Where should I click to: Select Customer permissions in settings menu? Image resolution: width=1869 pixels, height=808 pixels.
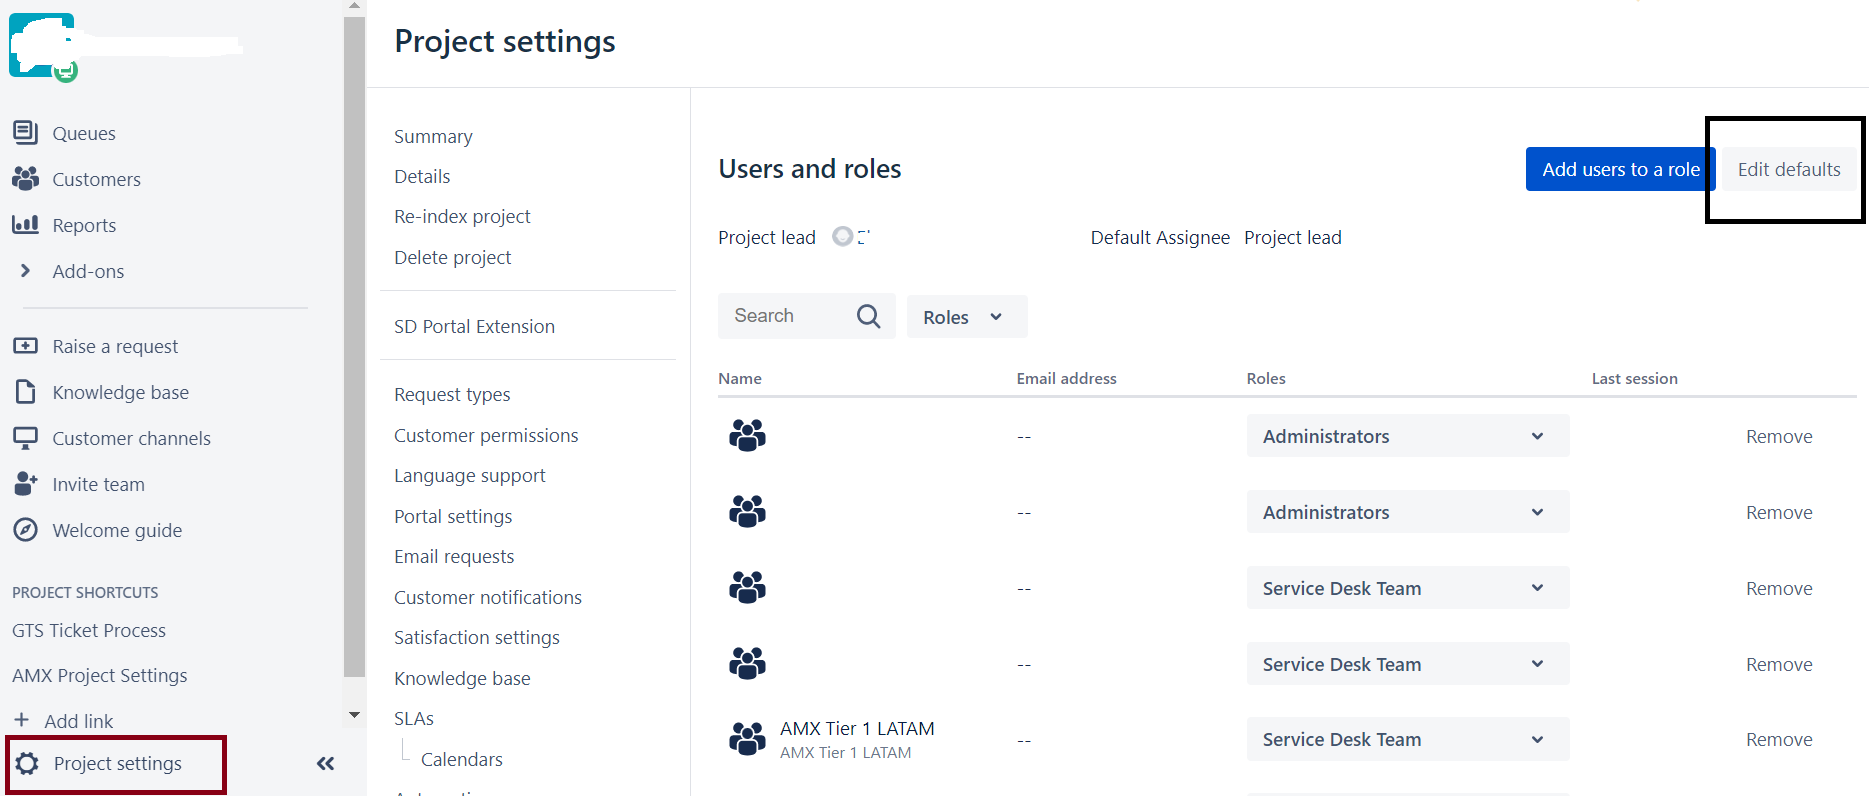click(486, 436)
